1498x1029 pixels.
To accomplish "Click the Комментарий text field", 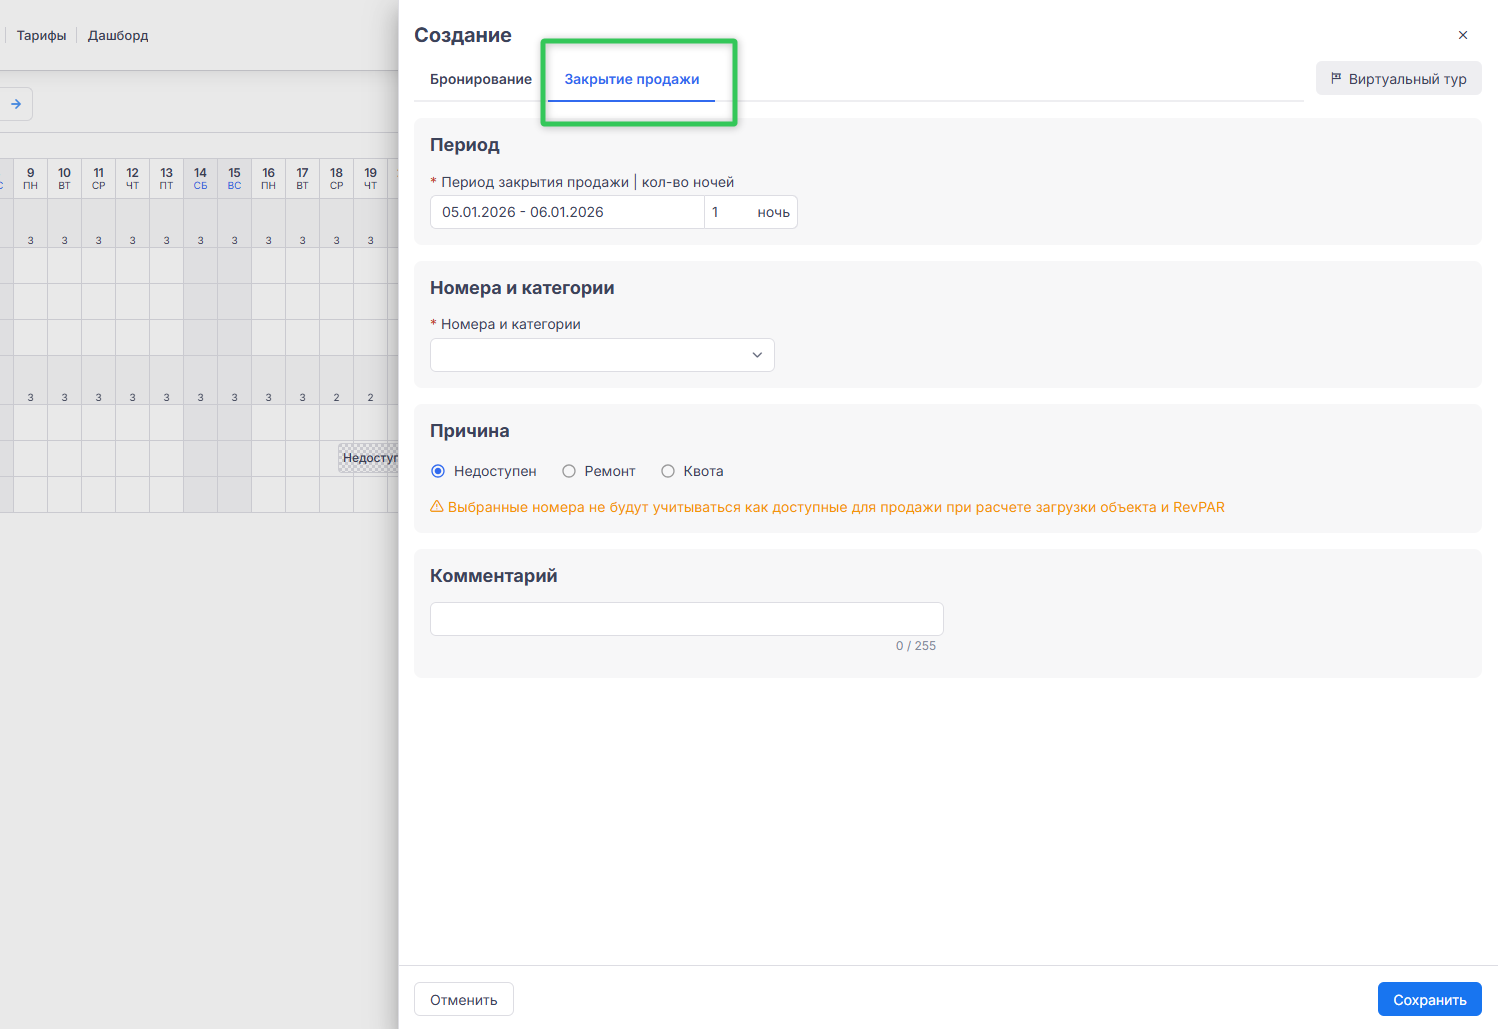I will (x=686, y=619).
